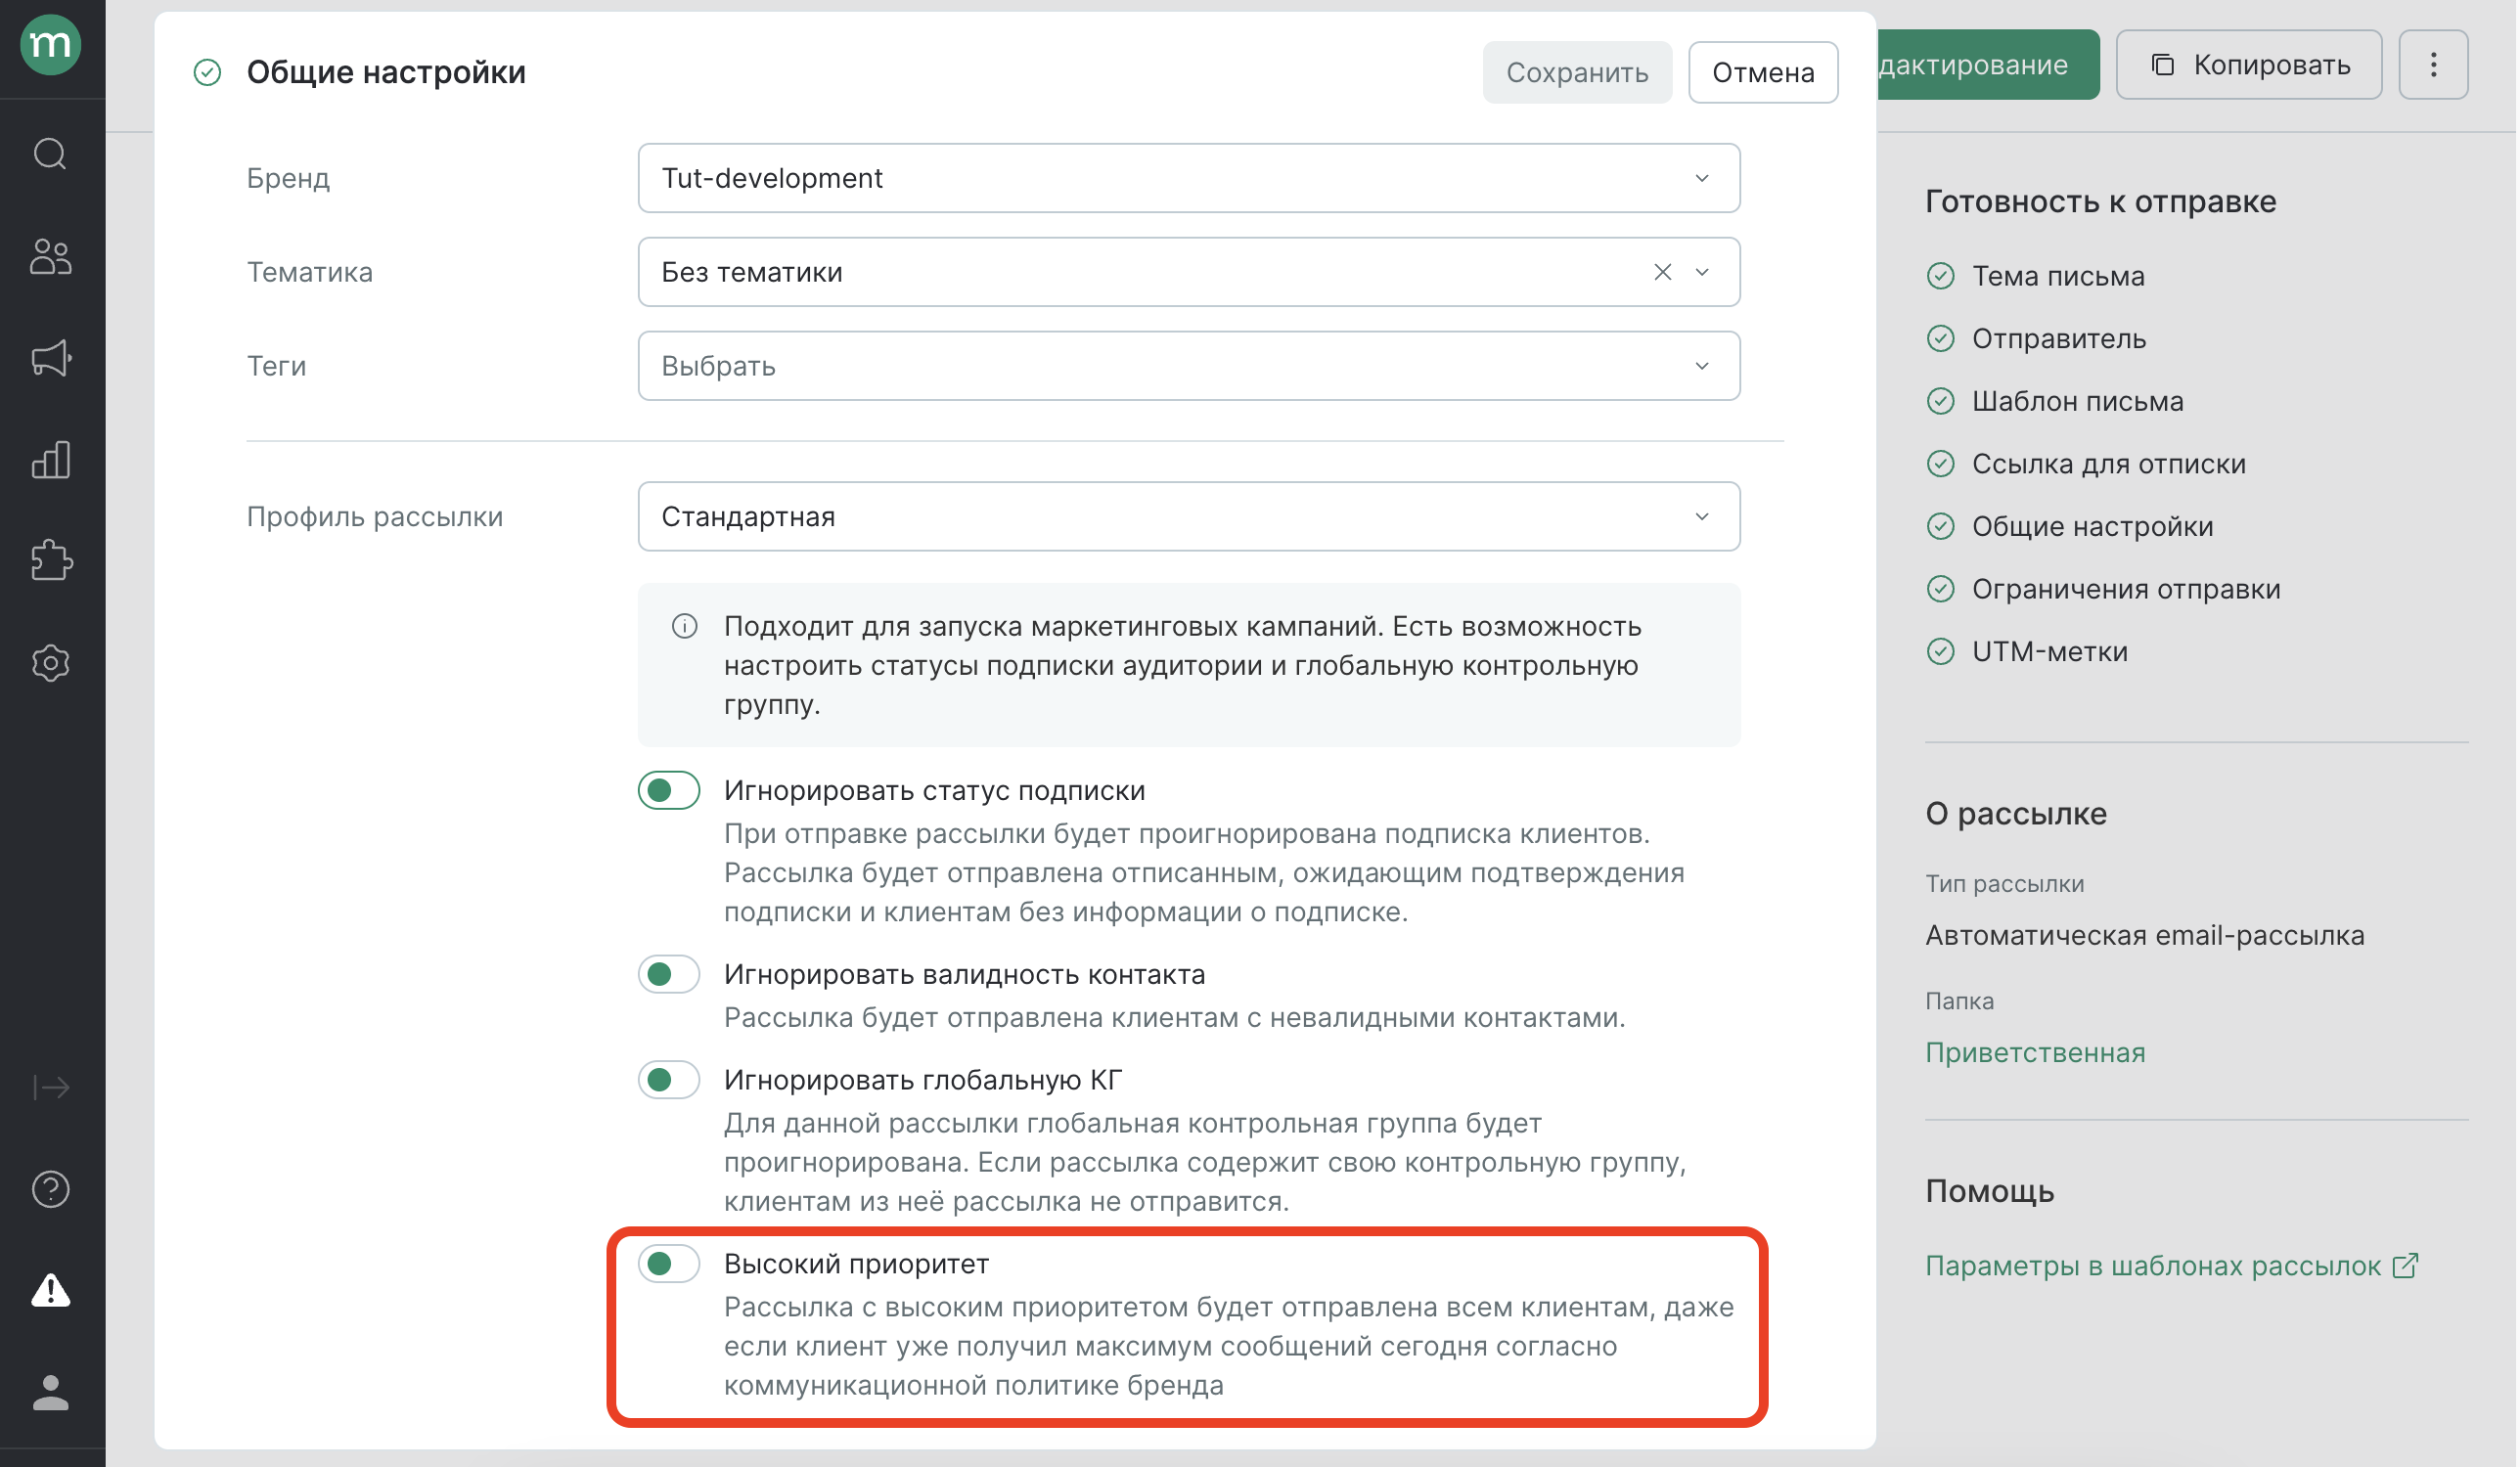This screenshot has width=2520, height=1467.
Task: Go to Ограничения отправки readiness item
Action: 2128,589
